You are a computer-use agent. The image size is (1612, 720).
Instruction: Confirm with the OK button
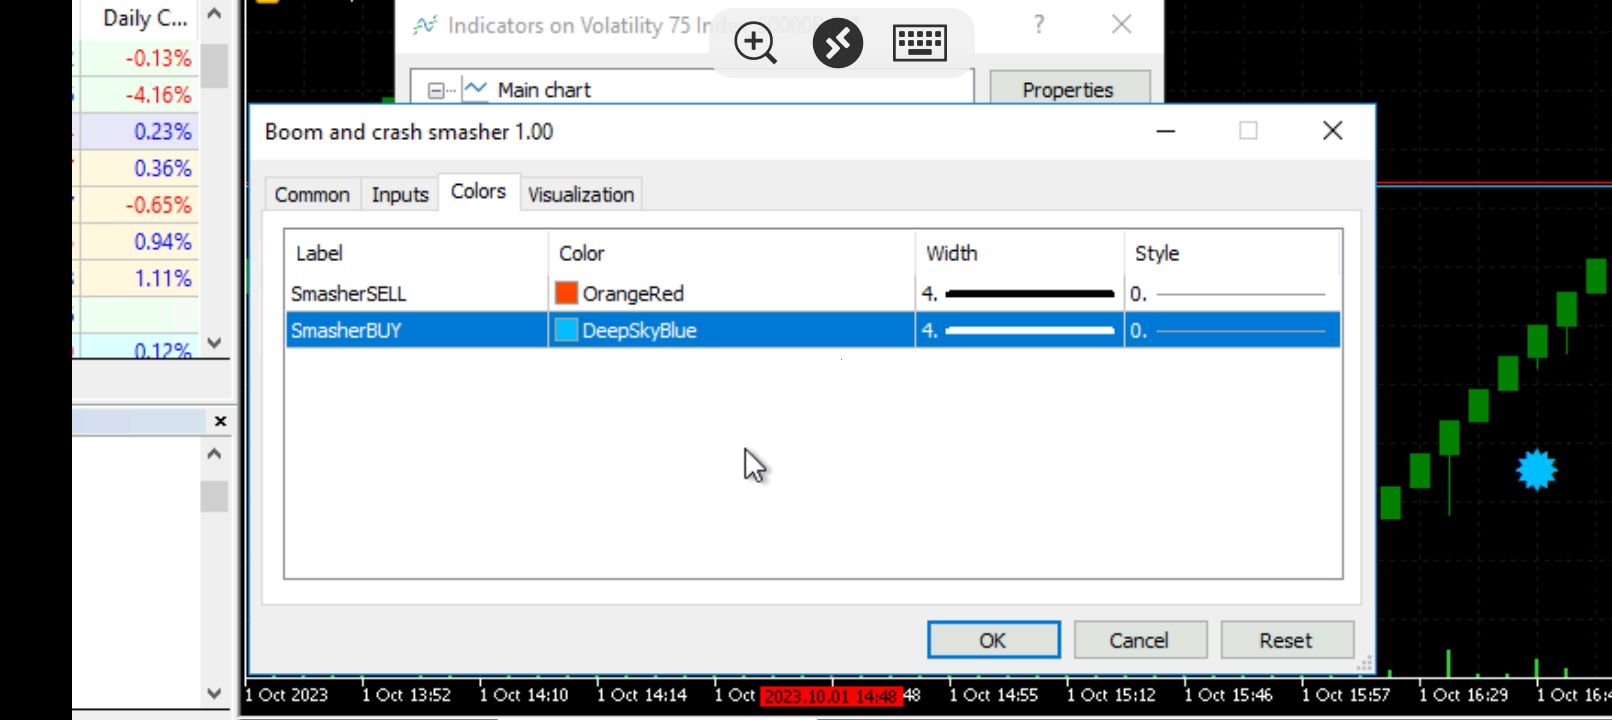pos(993,640)
